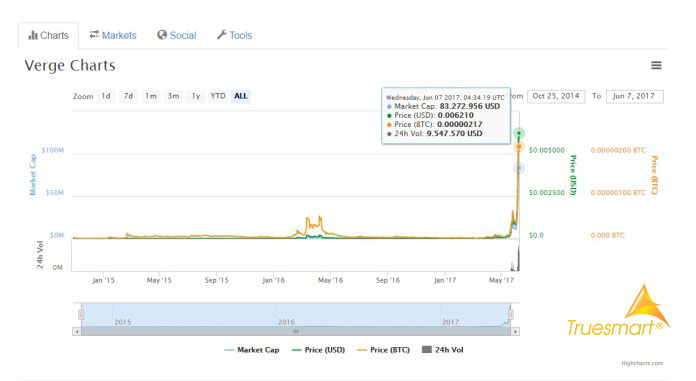The height and width of the screenshot is (381, 696).
Task: Click the left handle of the range navigator
Action: tap(81, 315)
